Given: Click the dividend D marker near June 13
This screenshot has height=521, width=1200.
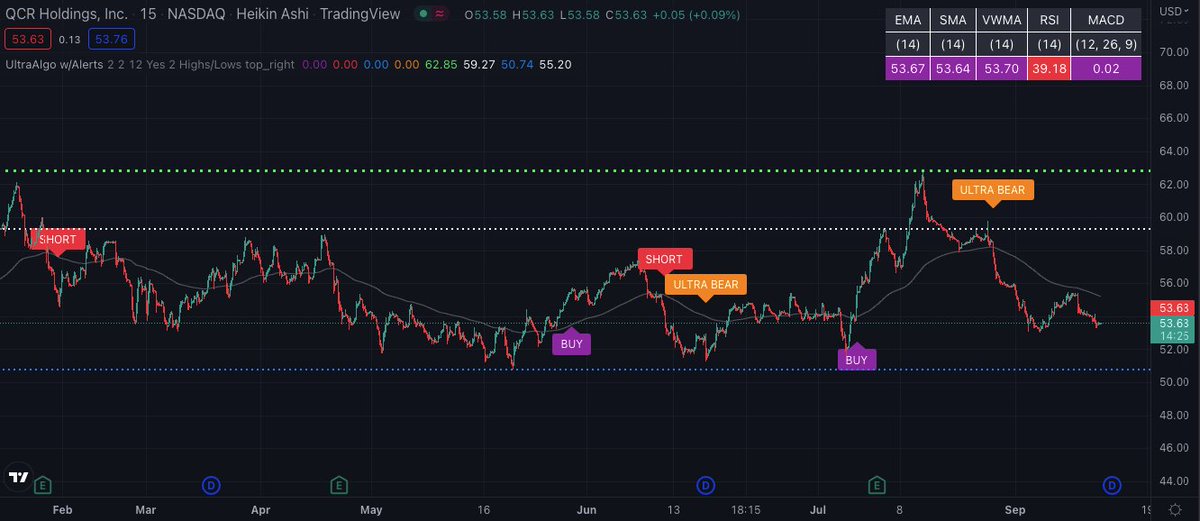Looking at the screenshot, I should [x=706, y=485].
